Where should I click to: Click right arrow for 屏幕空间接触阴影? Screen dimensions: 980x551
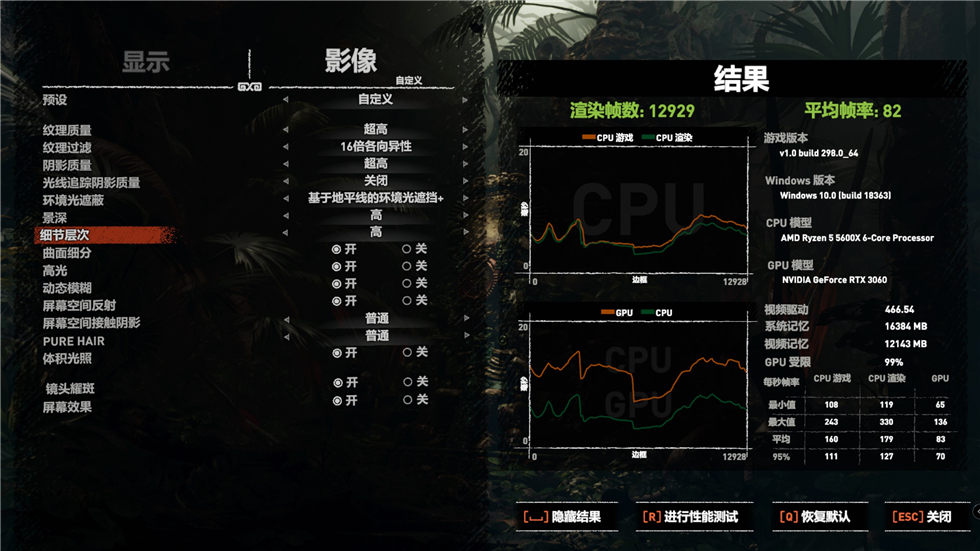pyautogui.click(x=466, y=319)
